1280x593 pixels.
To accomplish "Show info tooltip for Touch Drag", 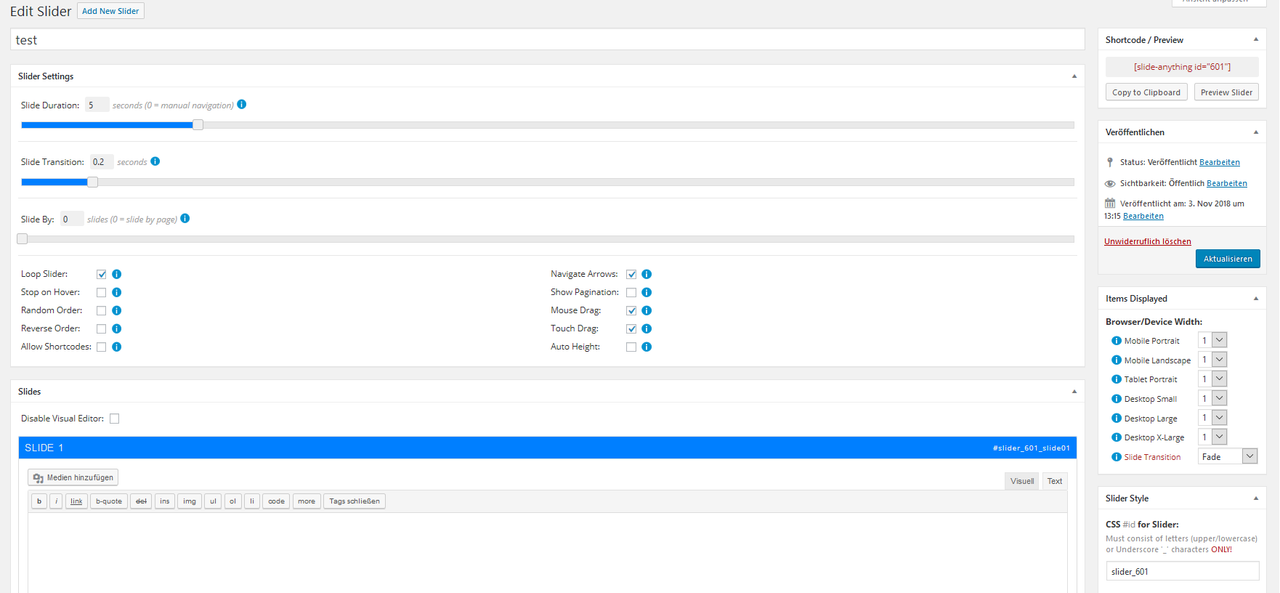I will coord(647,328).
